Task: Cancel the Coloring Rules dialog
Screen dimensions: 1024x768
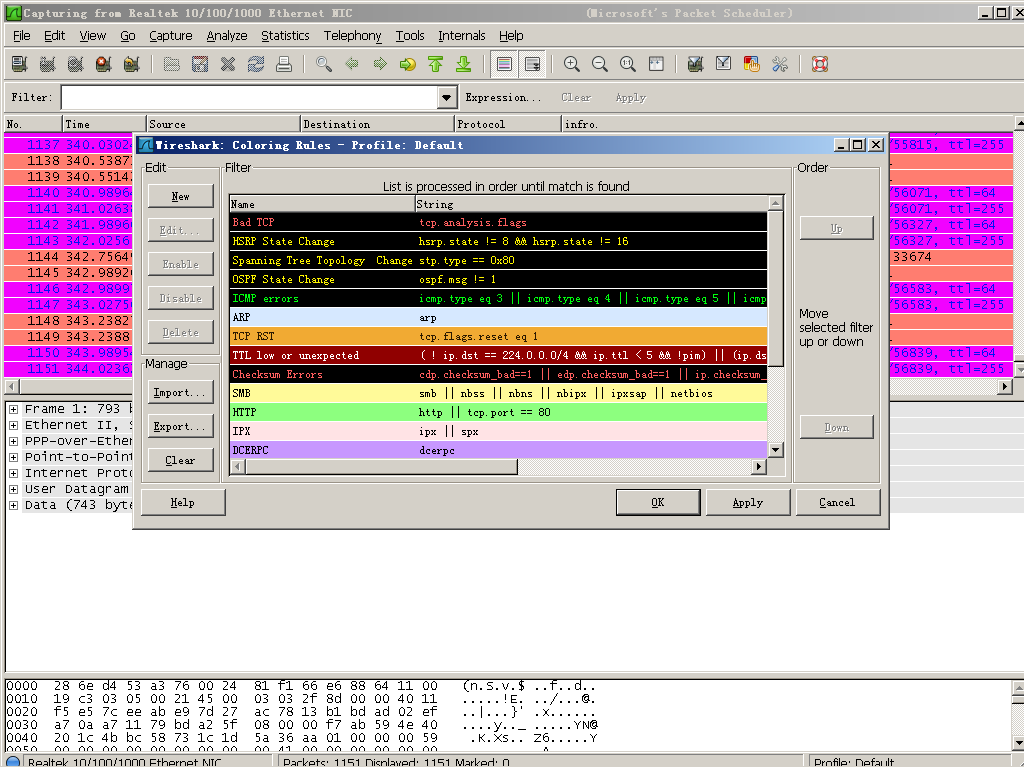Action: [x=837, y=502]
